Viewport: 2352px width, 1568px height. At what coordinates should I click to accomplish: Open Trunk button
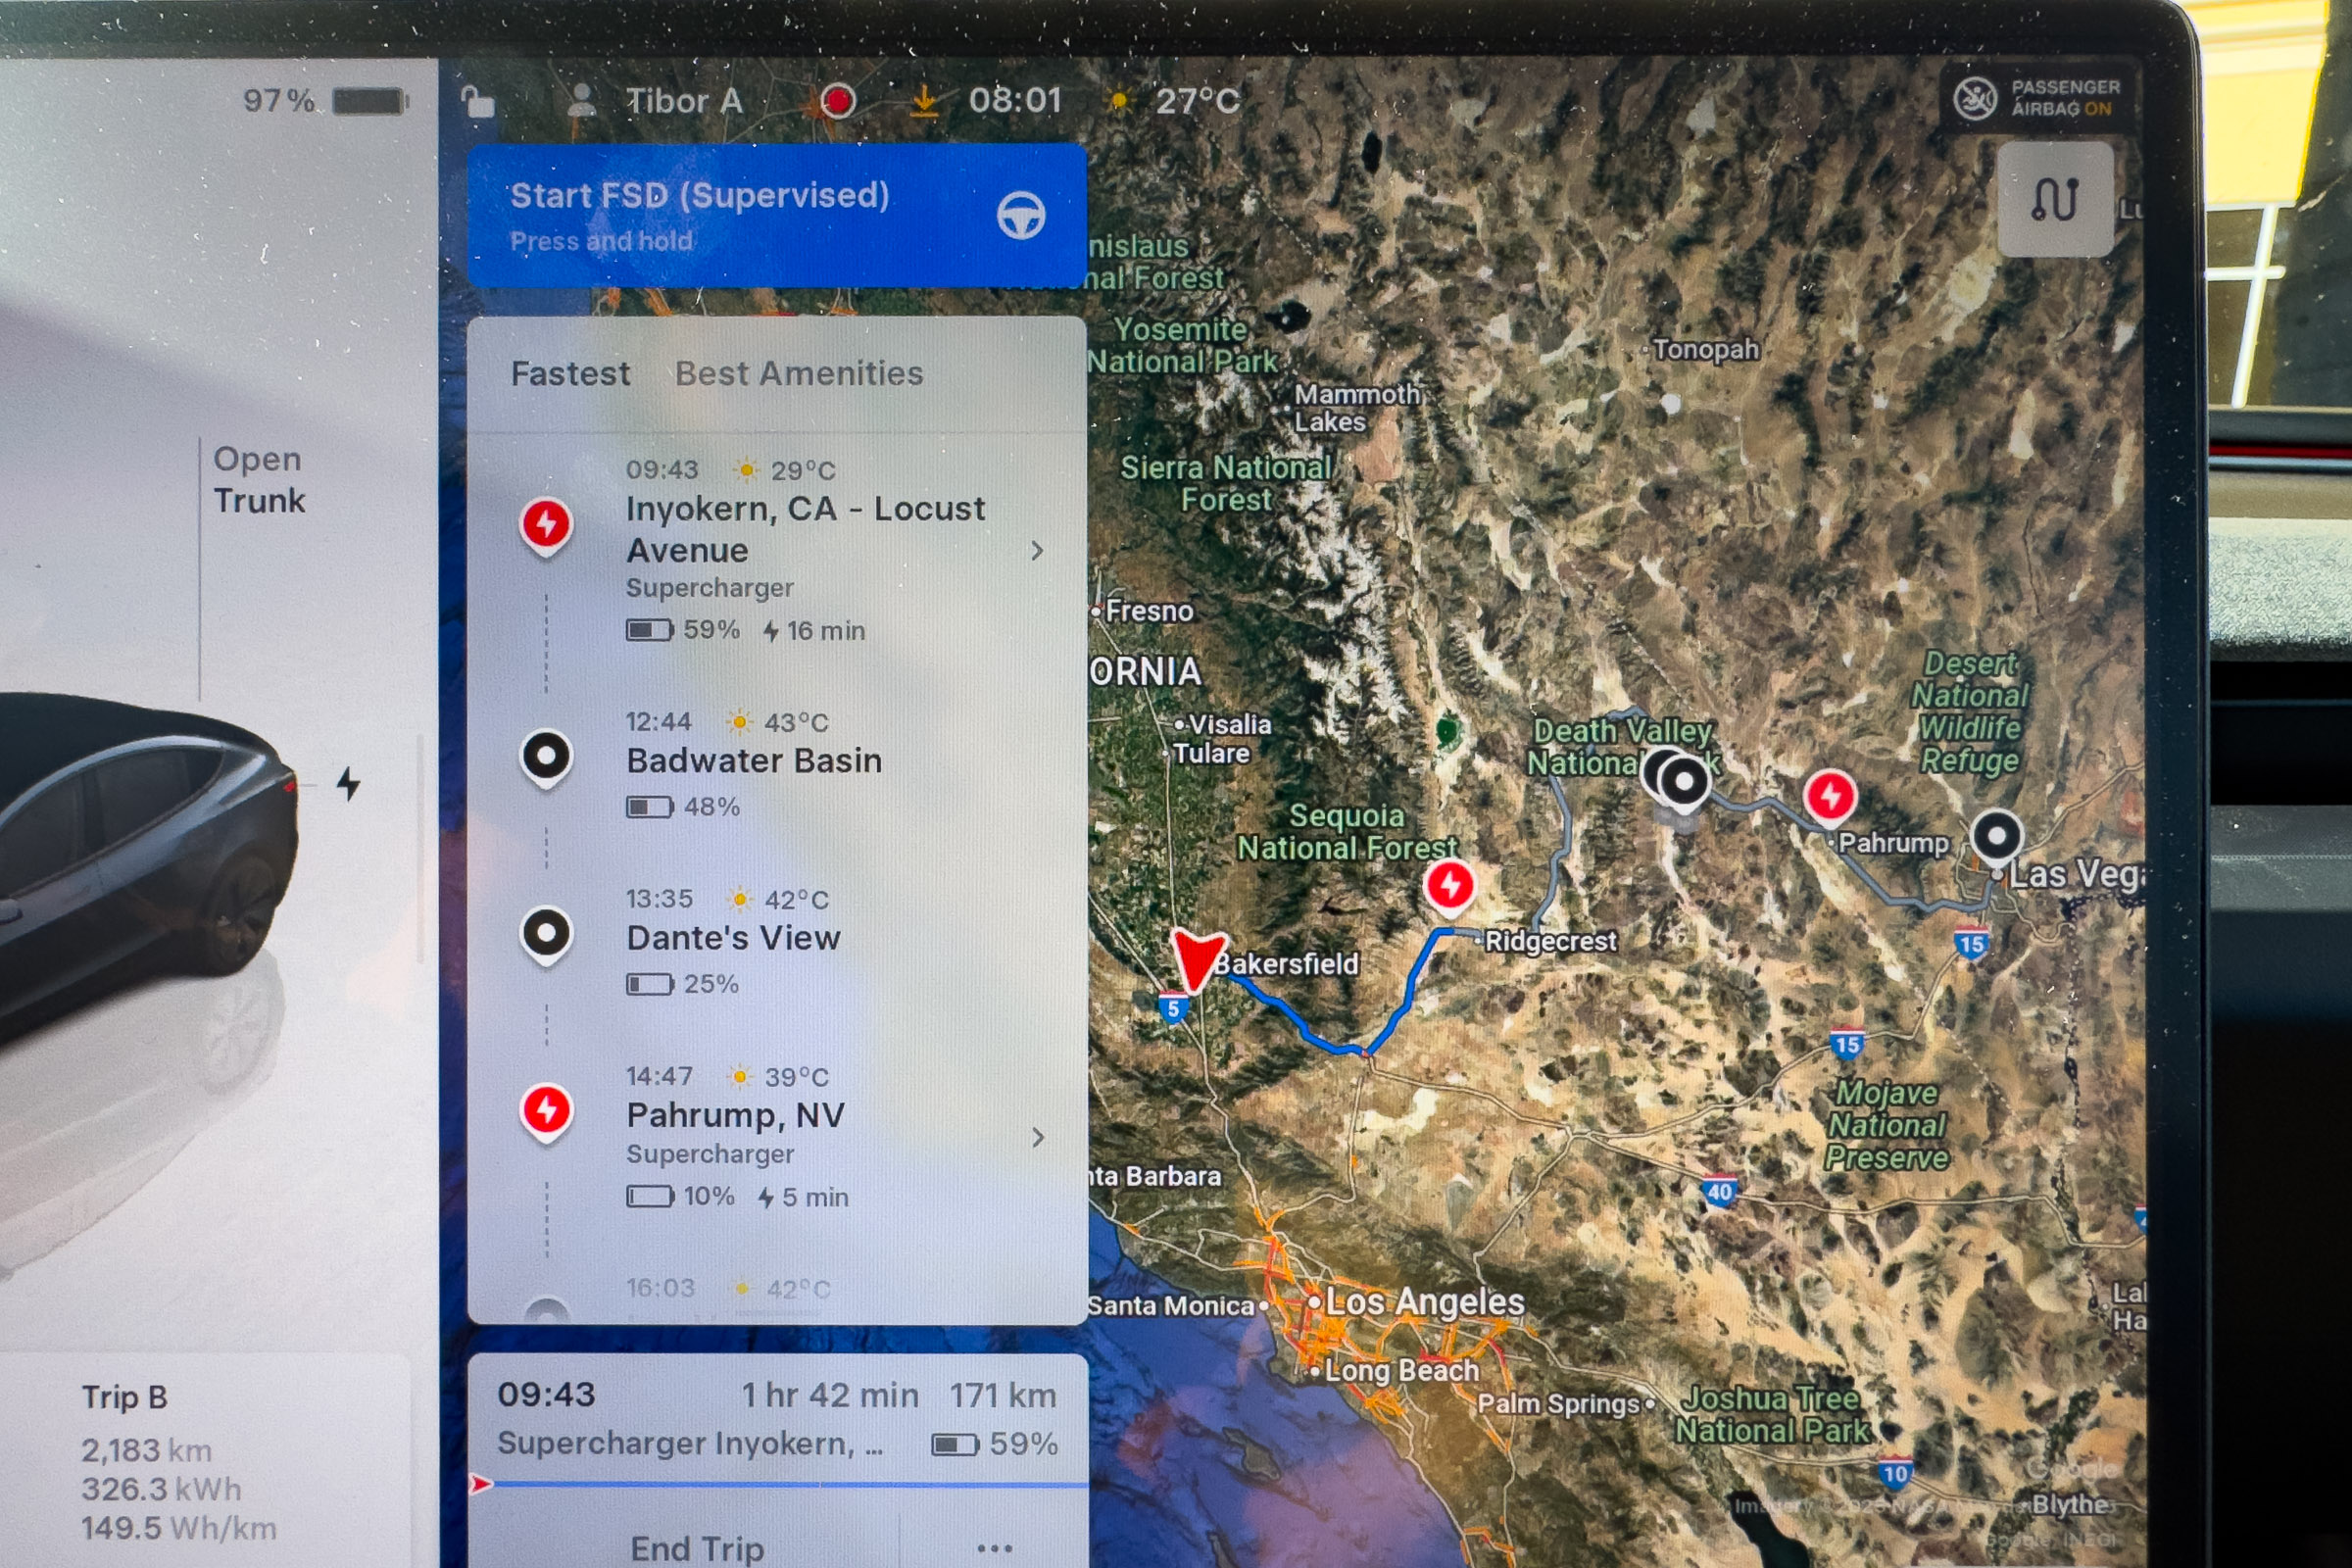tap(259, 479)
